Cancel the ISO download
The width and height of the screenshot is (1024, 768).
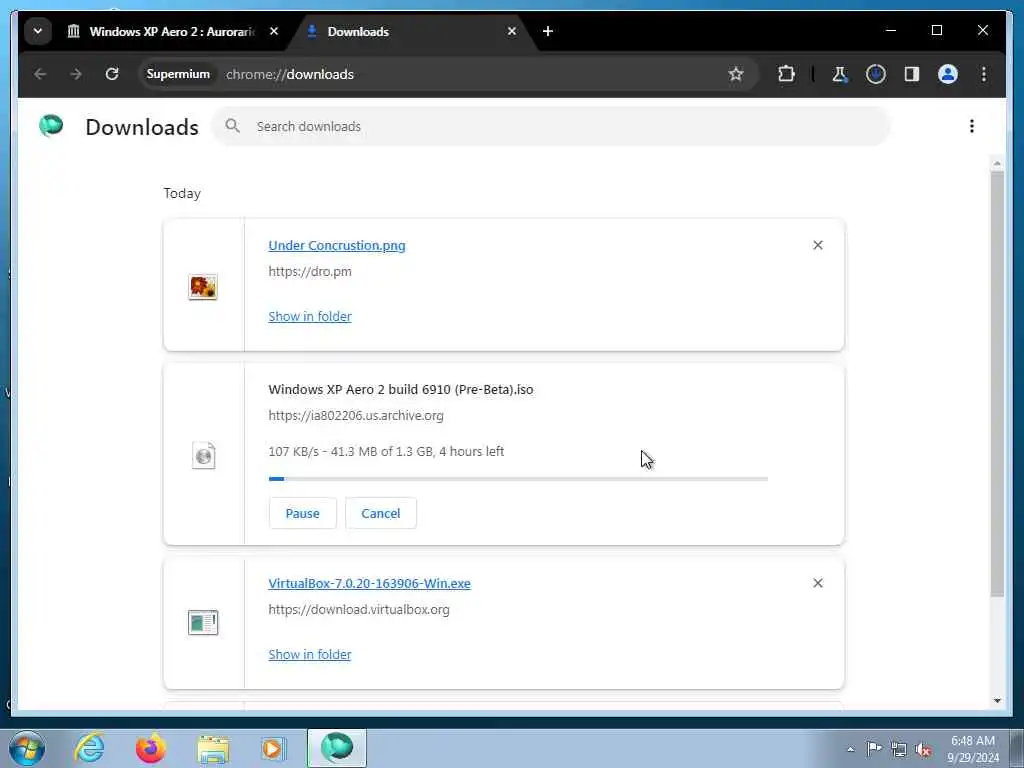[381, 513]
